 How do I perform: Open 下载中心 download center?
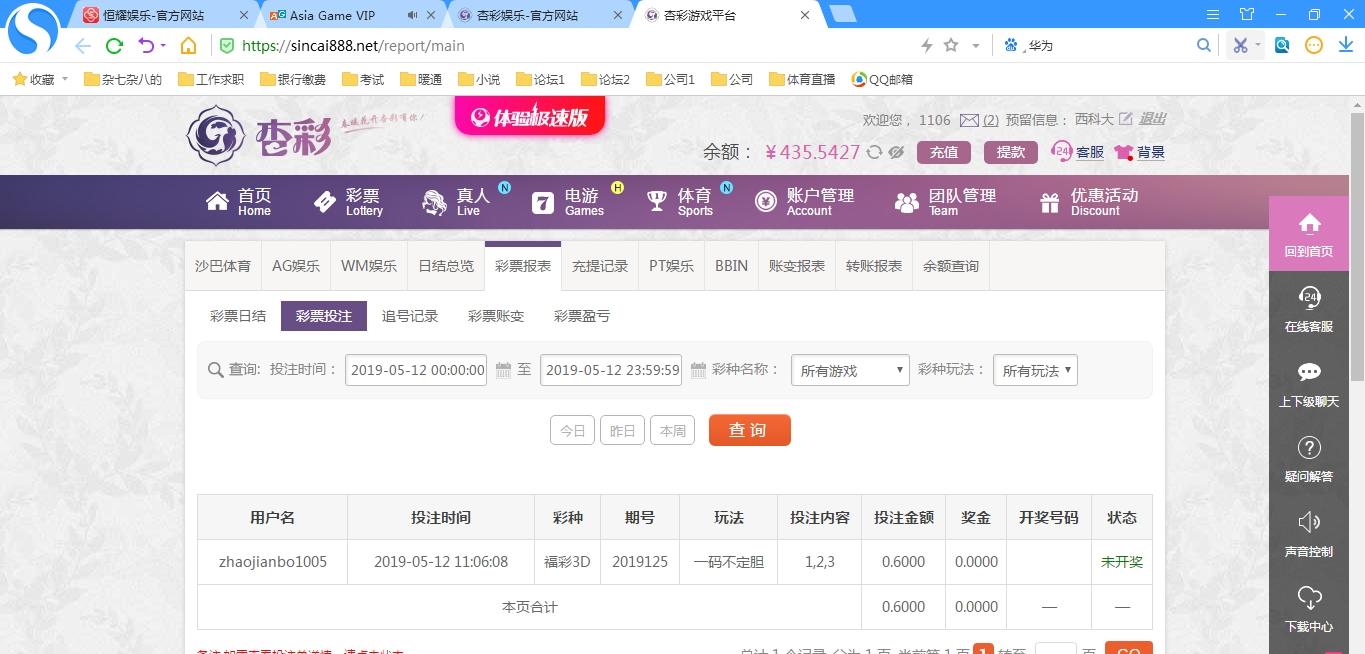(x=1309, y=609)
